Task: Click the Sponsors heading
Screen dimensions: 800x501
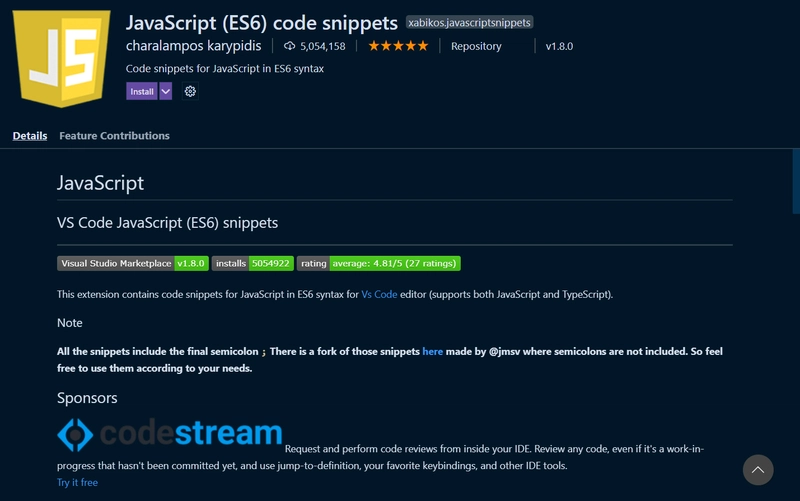Action: coord(87,398)
